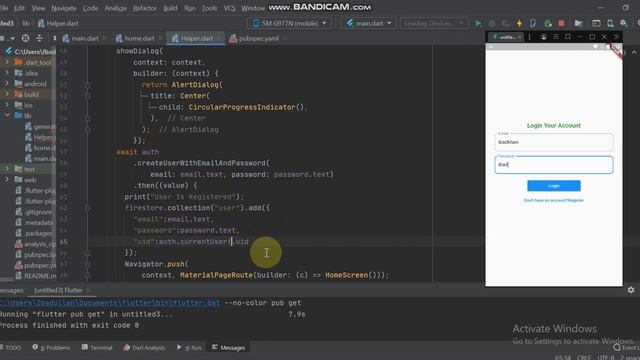This screenshot has height=360, width=640.
Task: Click expand-all icon in Project panel header
Action: pos(39,38)
